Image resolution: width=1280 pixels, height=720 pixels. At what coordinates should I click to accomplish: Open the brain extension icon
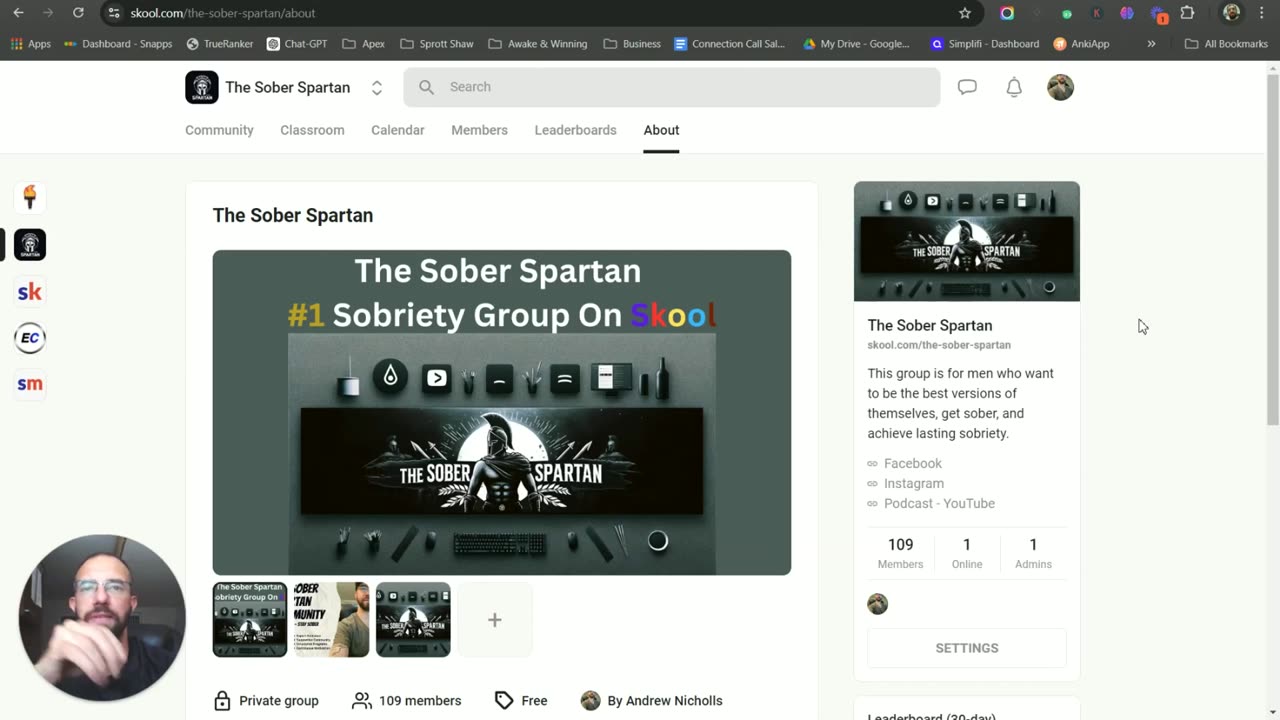(1127, 13)
